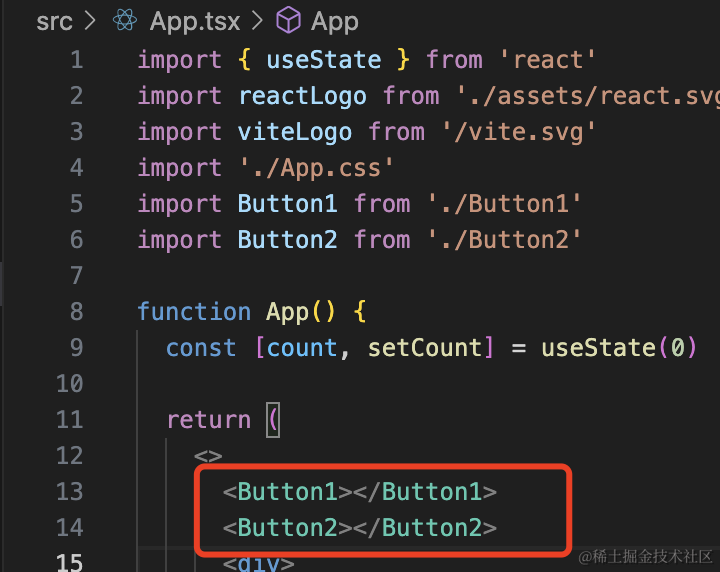Image resolution: width=720 pixels, height=572 pixels.
Task: Click line number 15 in the gutter
Action: pyautogui.click(x=69, y=562)
